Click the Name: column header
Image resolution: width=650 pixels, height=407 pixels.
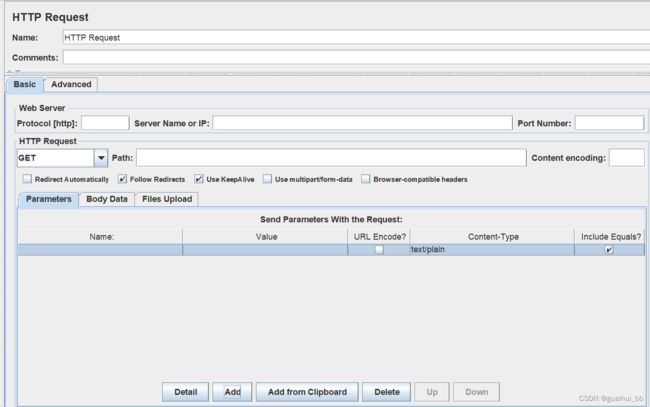click(x=100, y=237)
